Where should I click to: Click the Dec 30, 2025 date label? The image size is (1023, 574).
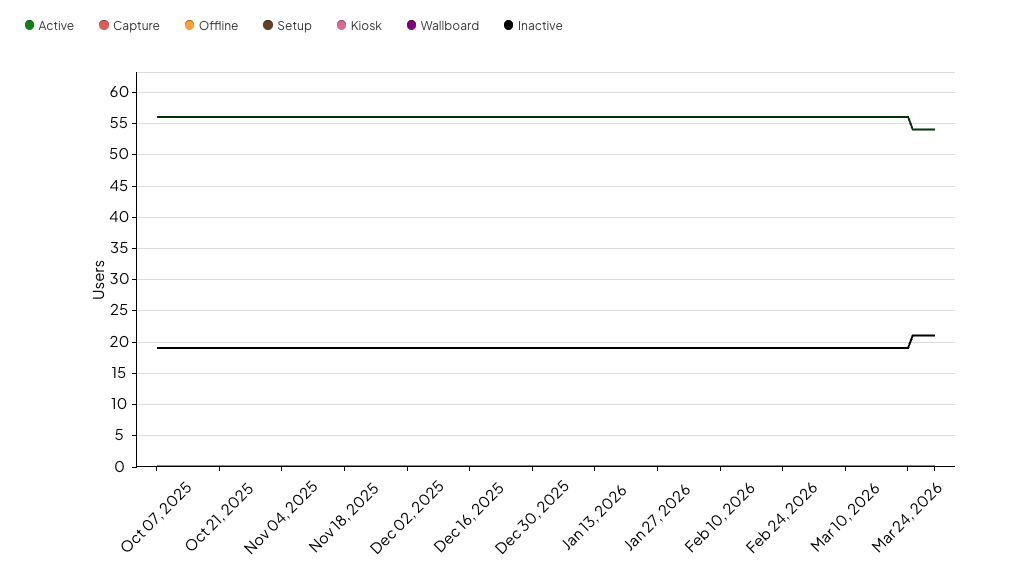pyautogui.click(x=533, y=516)
